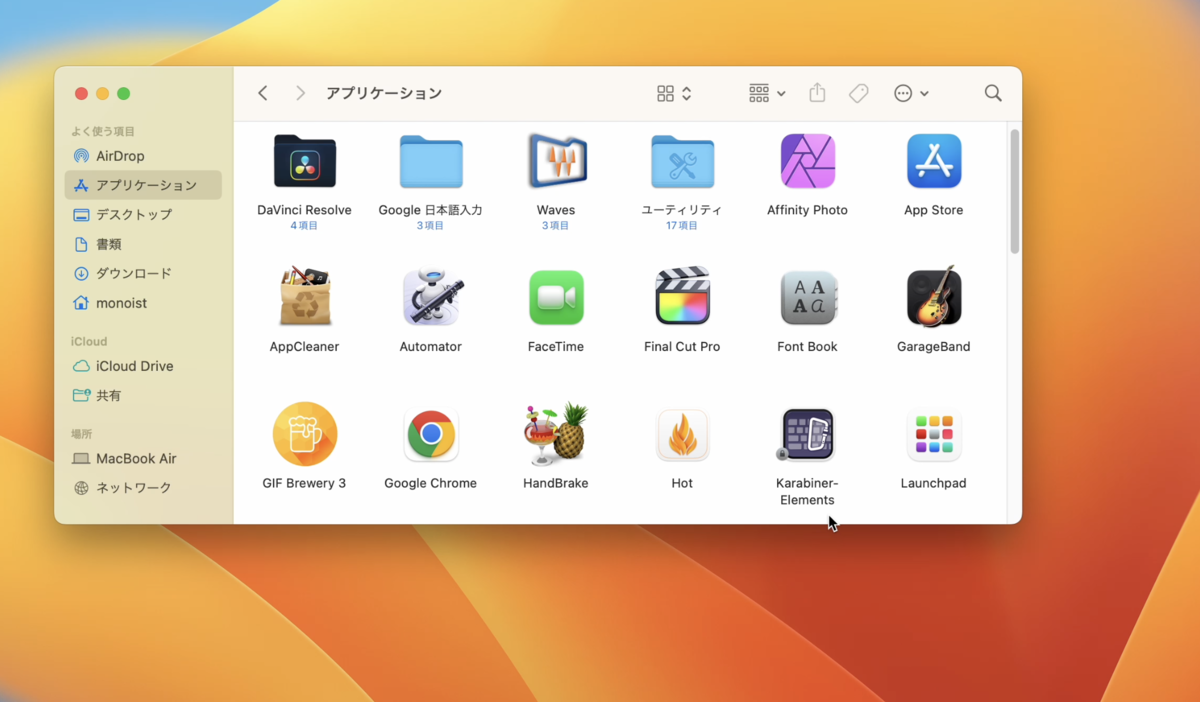This screenshot has width=1200, height=702.
Task: Click the 17項目 count label
Action: [682, 226]
